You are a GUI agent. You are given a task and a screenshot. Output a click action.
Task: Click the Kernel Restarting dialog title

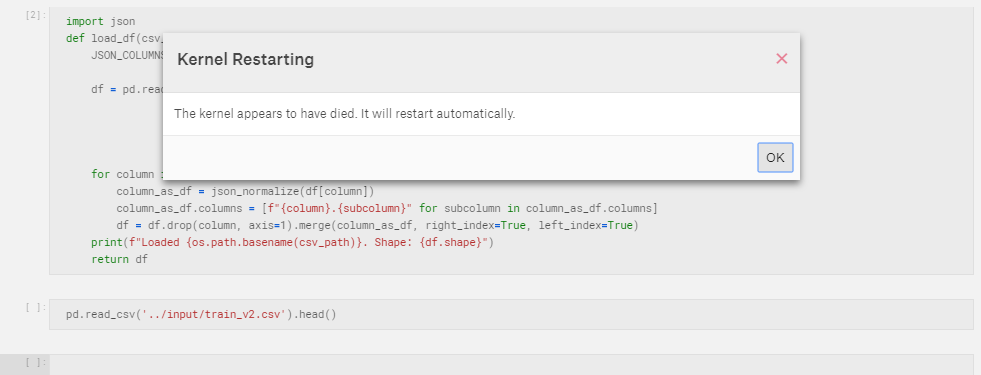(x=245, y=60)
